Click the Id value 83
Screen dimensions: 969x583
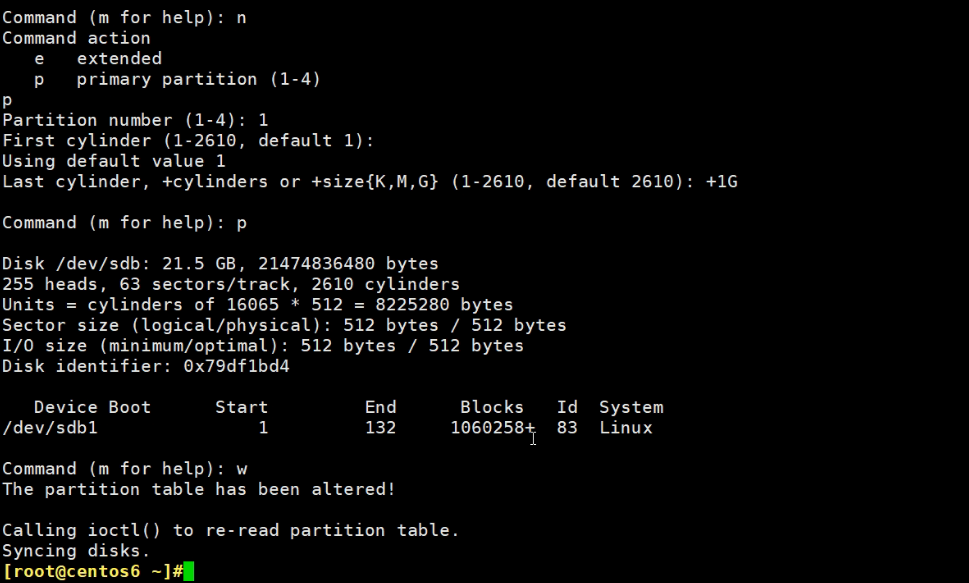click(x=567, y=428)
